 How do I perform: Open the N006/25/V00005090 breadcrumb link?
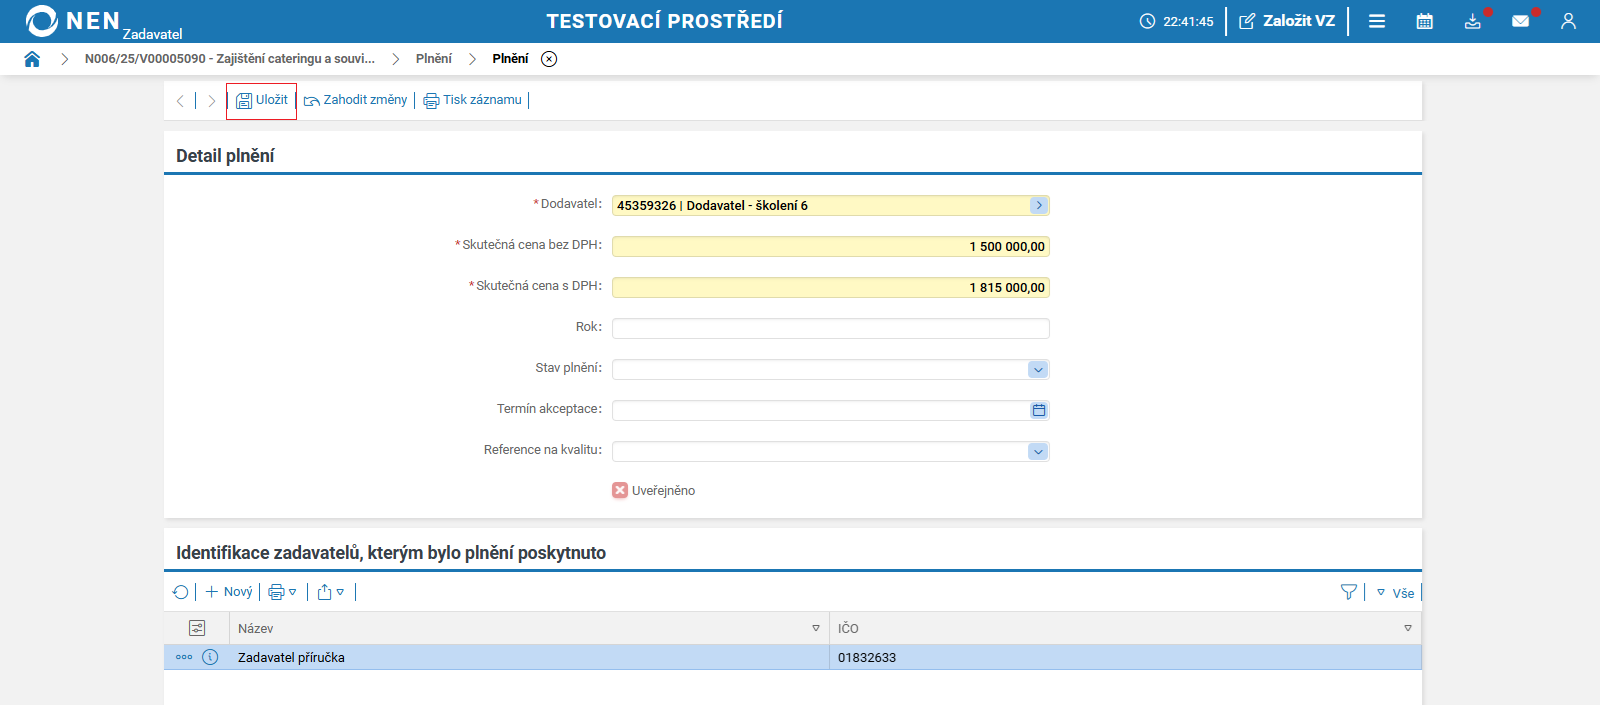(230, 59)
